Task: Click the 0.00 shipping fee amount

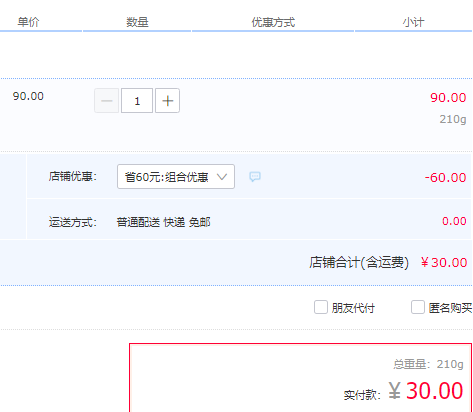Action: tap(454, 221)
